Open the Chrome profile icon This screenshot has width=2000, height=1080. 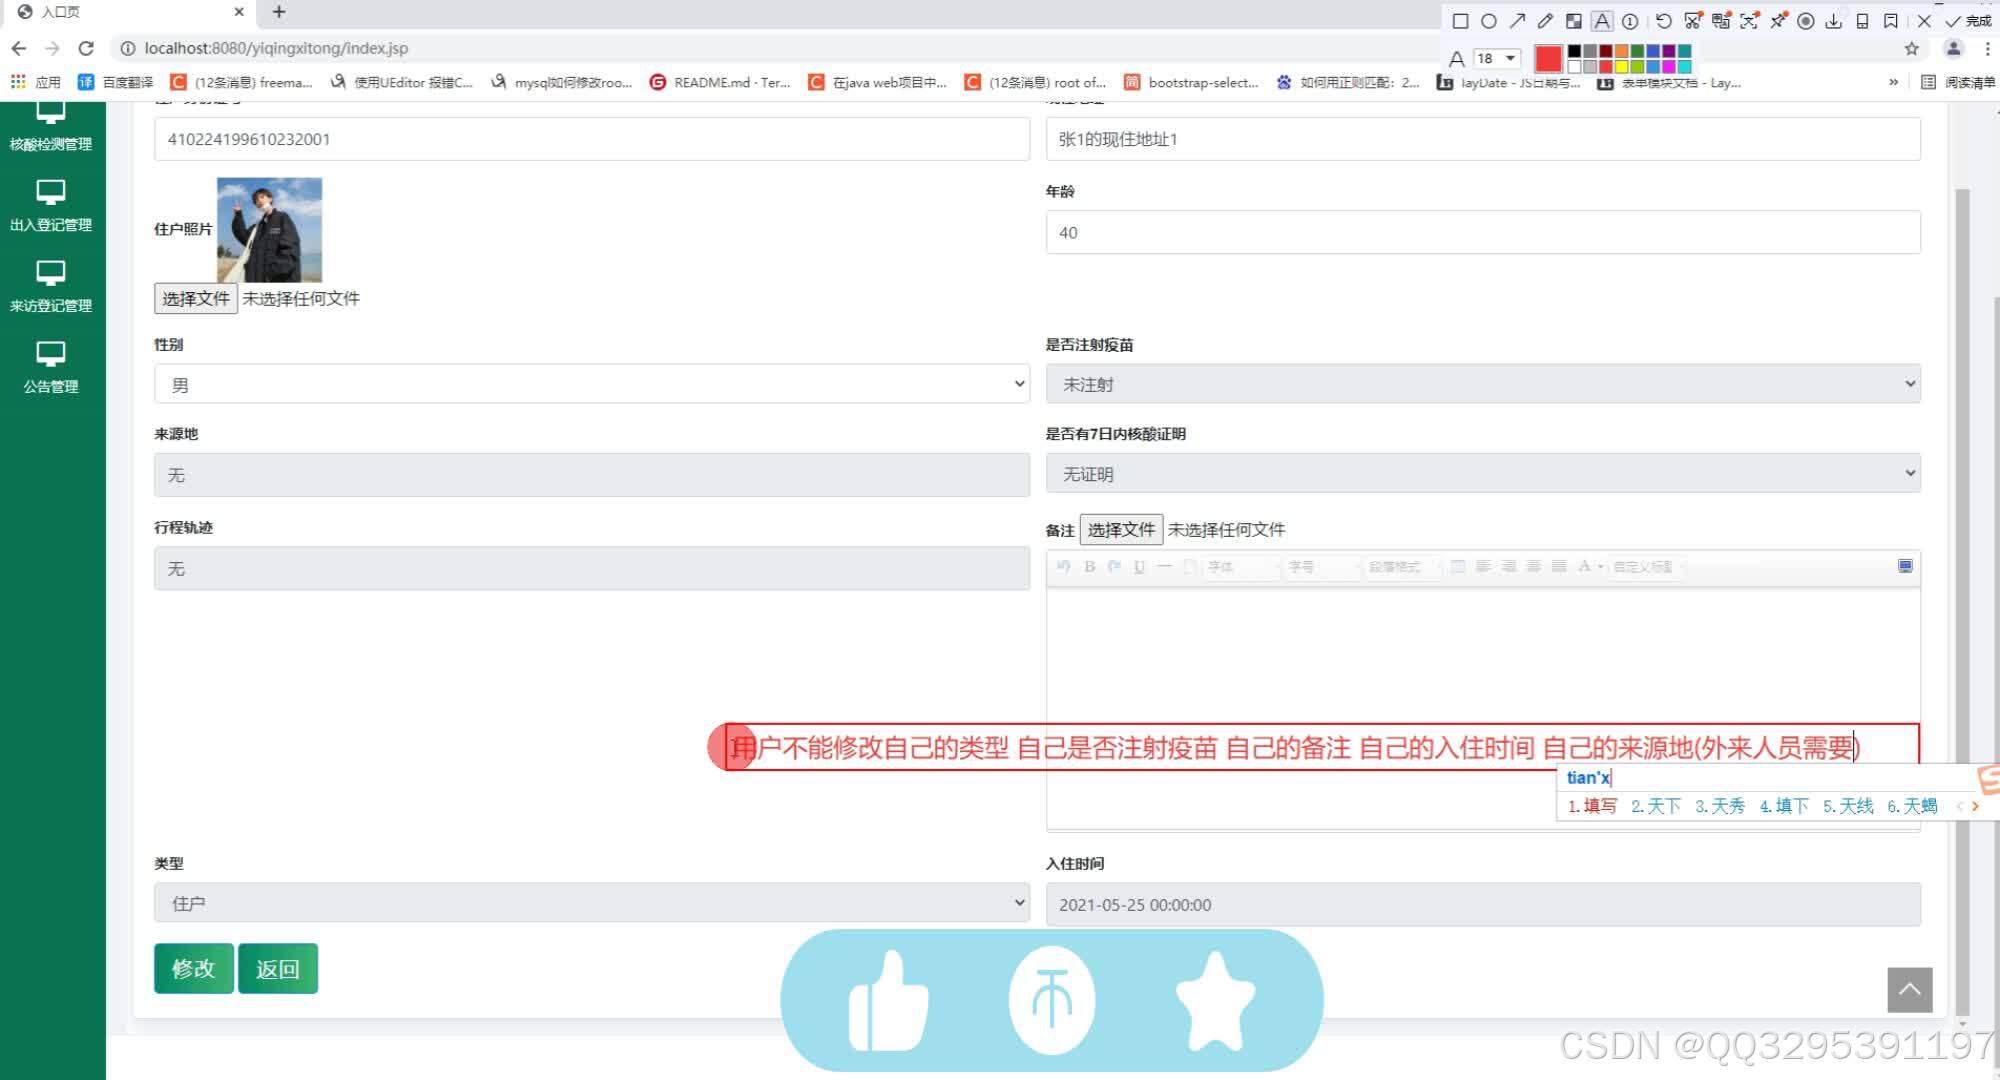(x=1953, y=48)
